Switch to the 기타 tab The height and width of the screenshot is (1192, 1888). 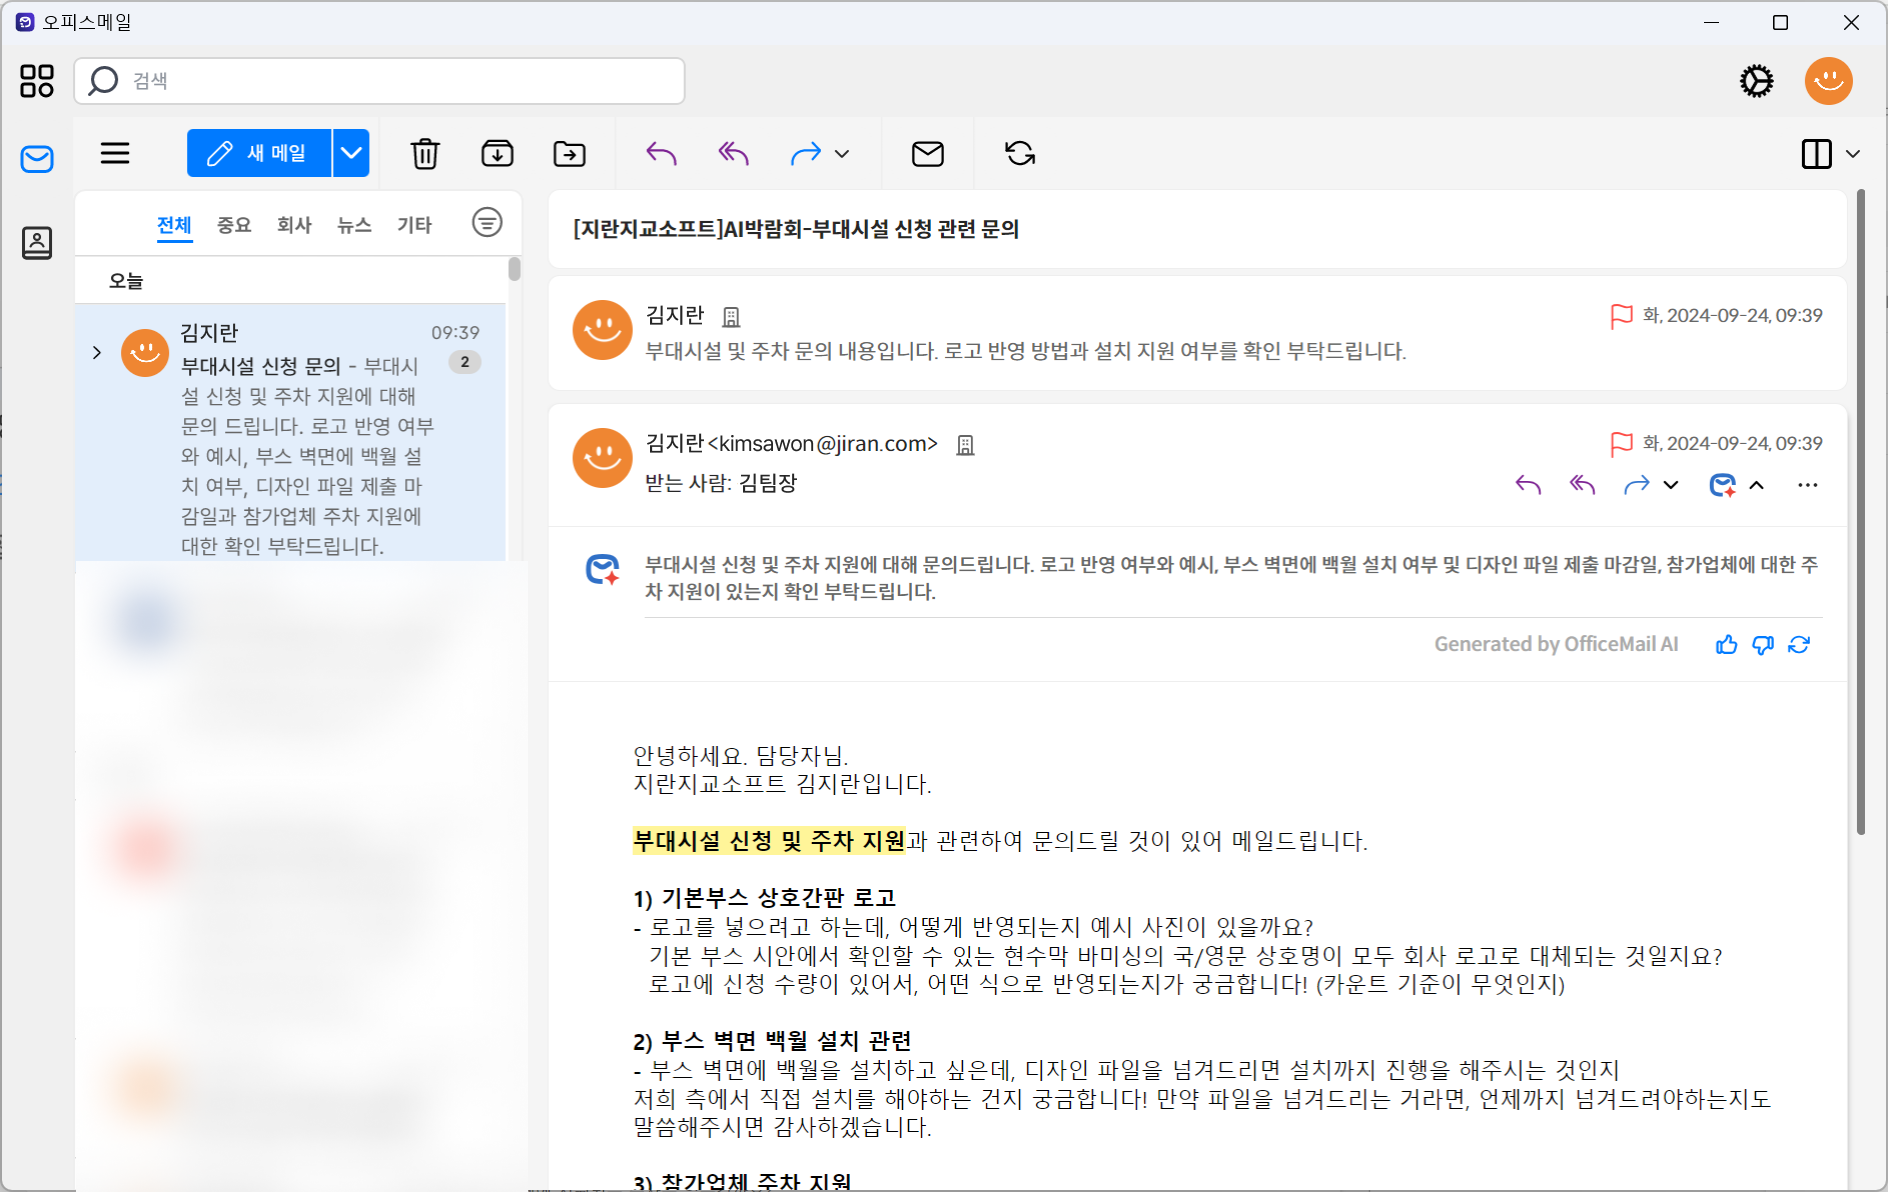[x=414, y=225]
